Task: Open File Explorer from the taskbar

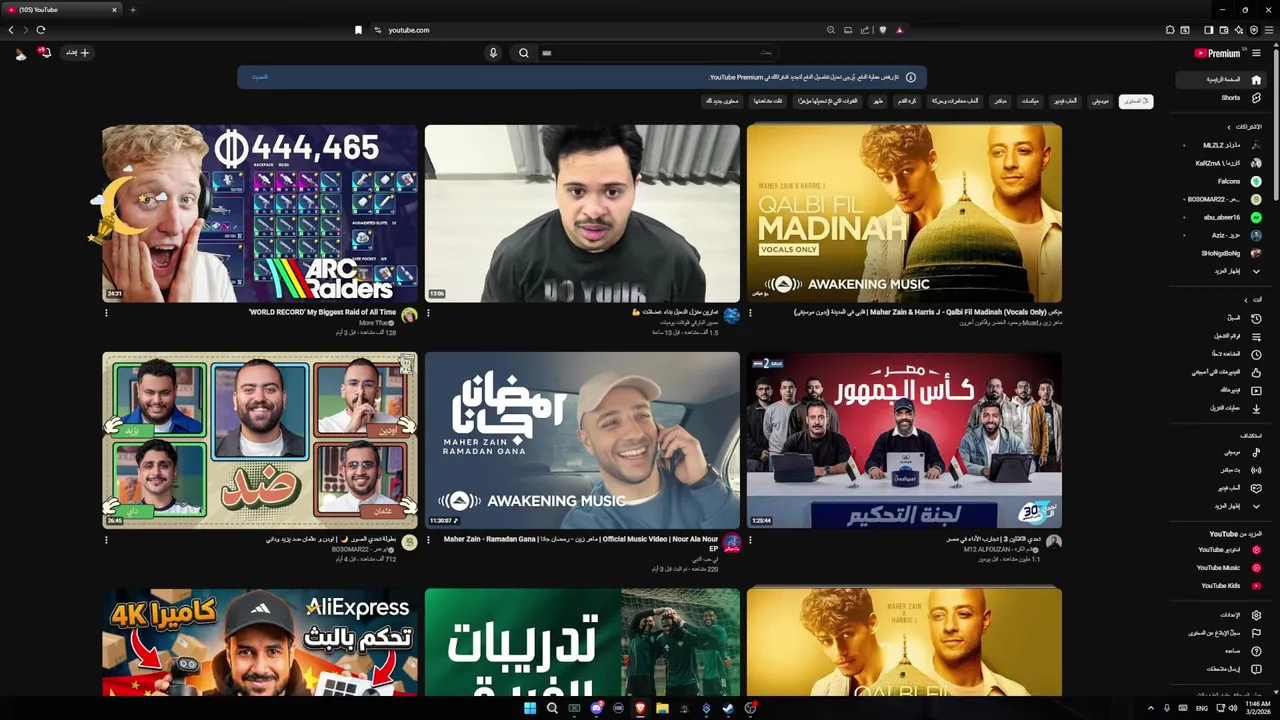Action: pyautogui.click(x=662, y=708)
